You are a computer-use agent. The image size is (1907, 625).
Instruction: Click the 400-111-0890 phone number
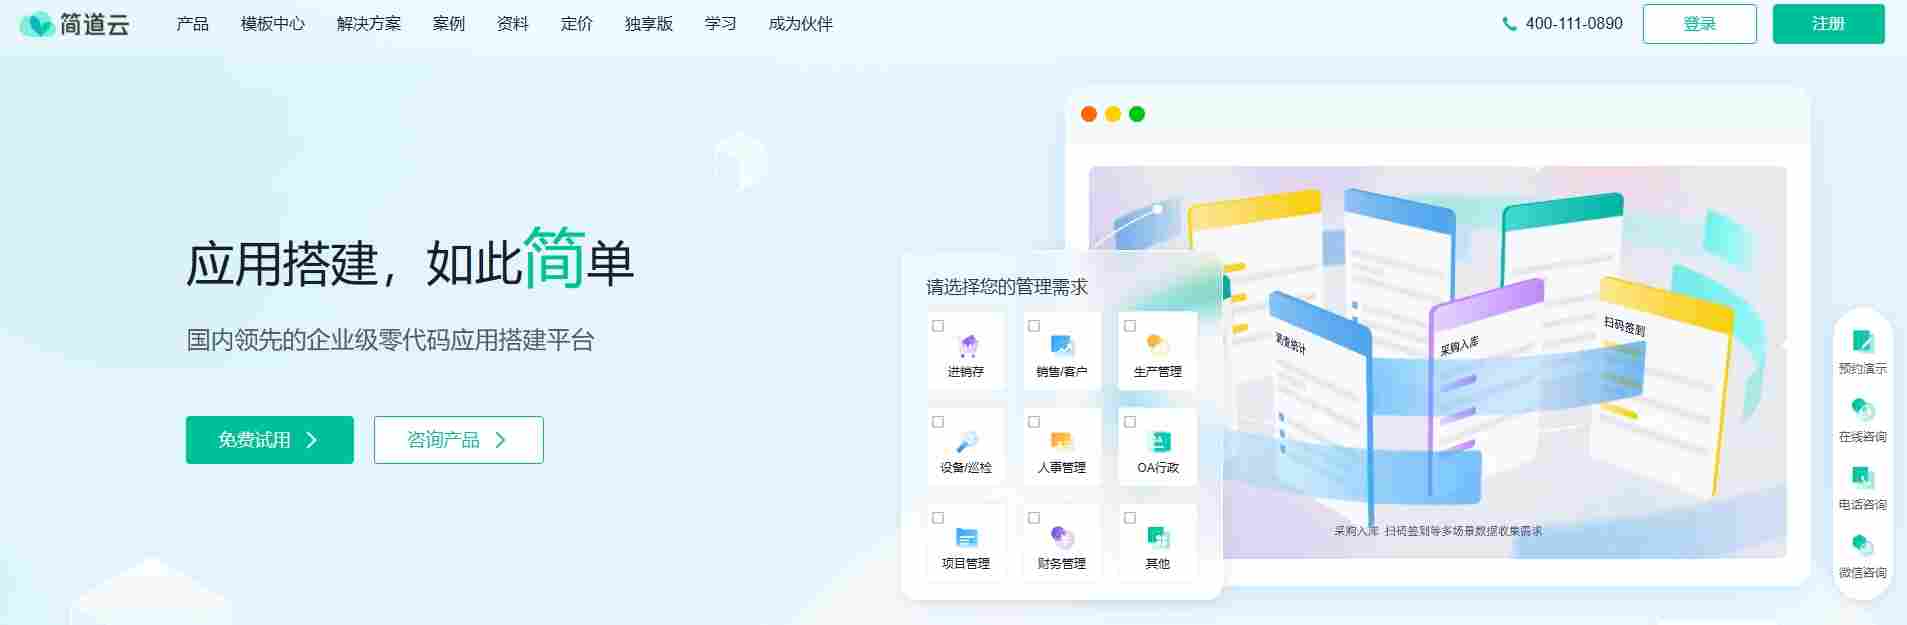tap(1574, 24)
